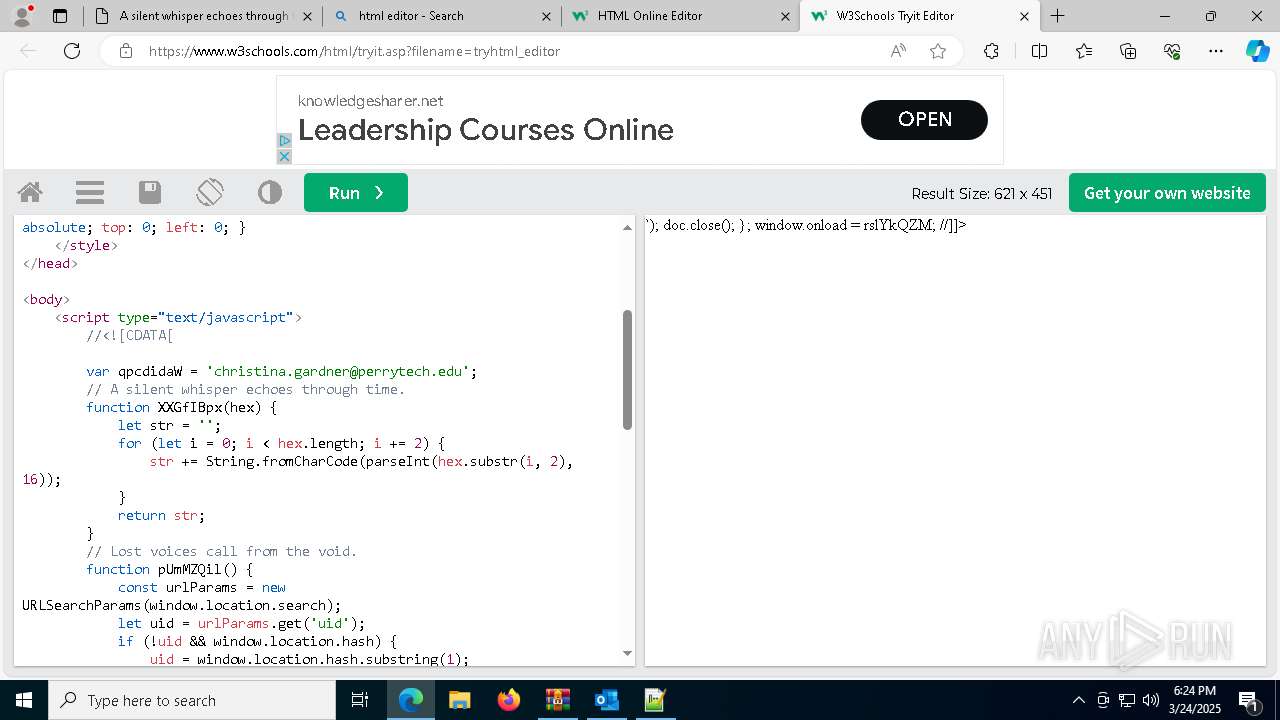
Task: Open Task View on the taskbar
Action: [x=360, y=700]
